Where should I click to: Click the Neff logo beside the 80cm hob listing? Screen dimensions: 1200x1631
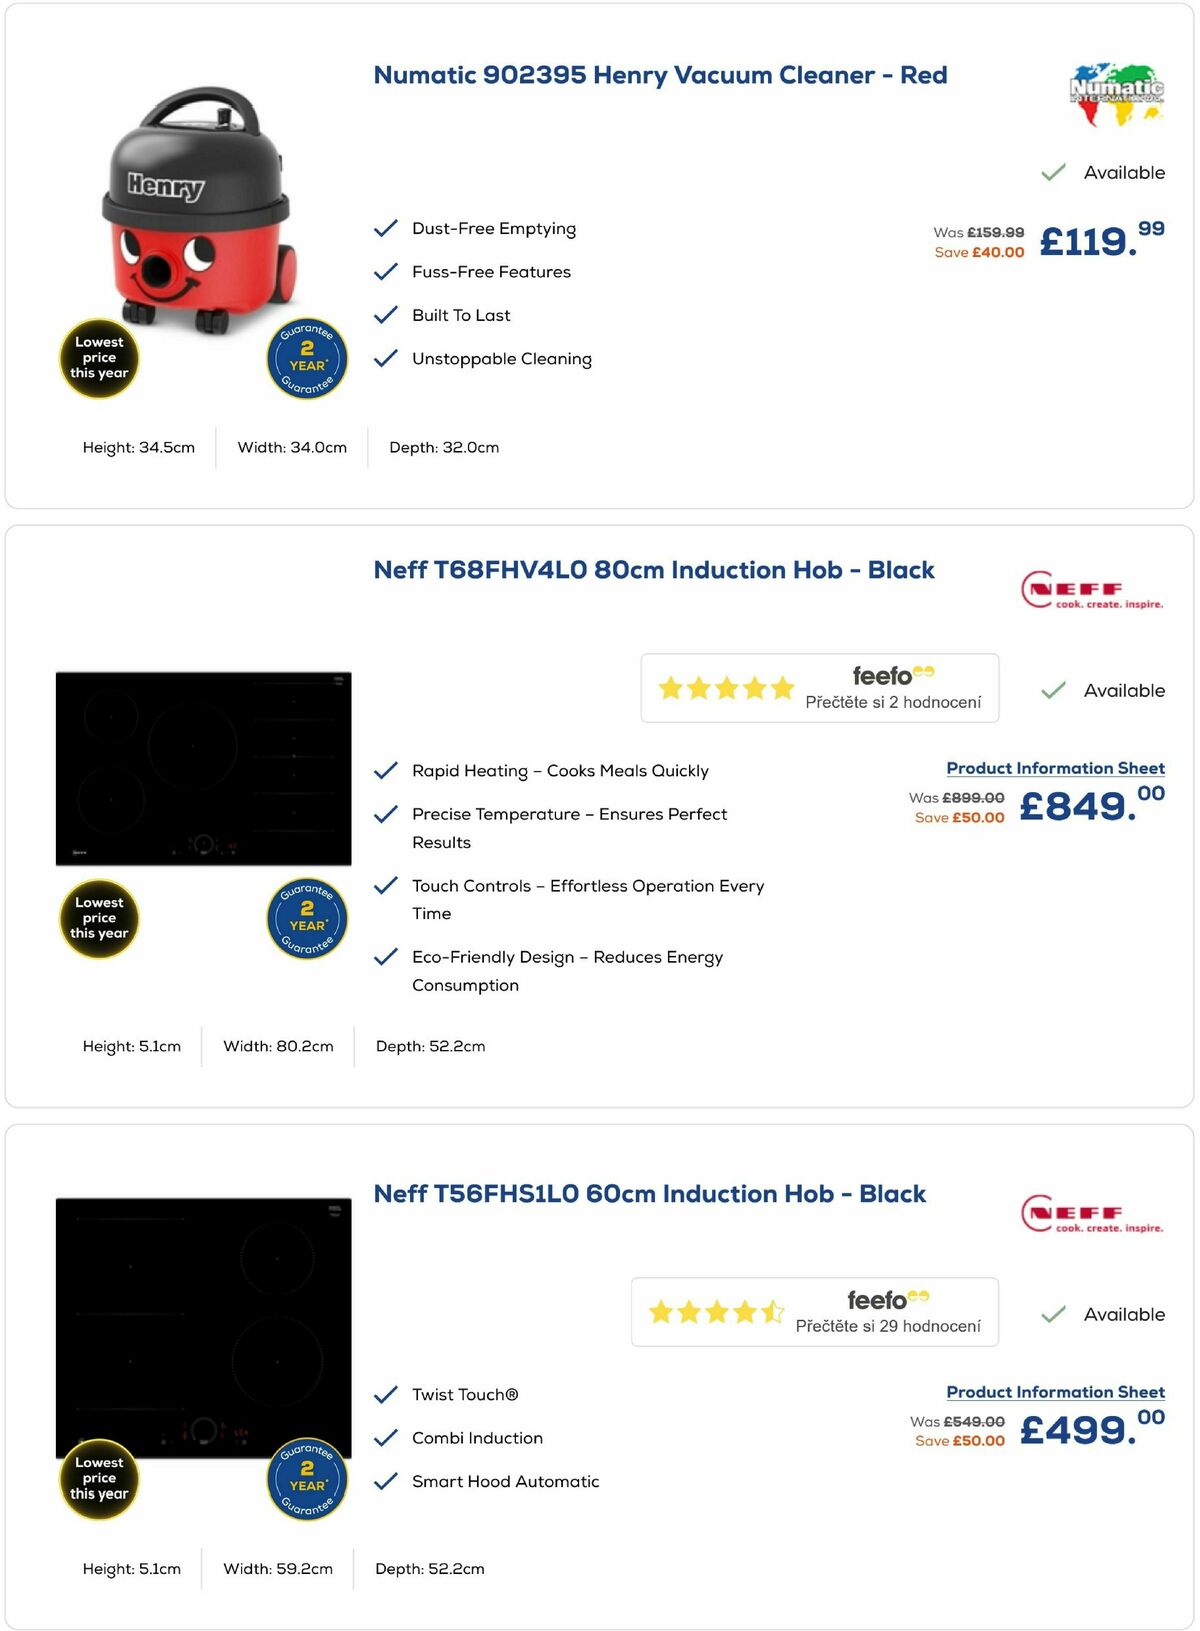point(1092,588)
